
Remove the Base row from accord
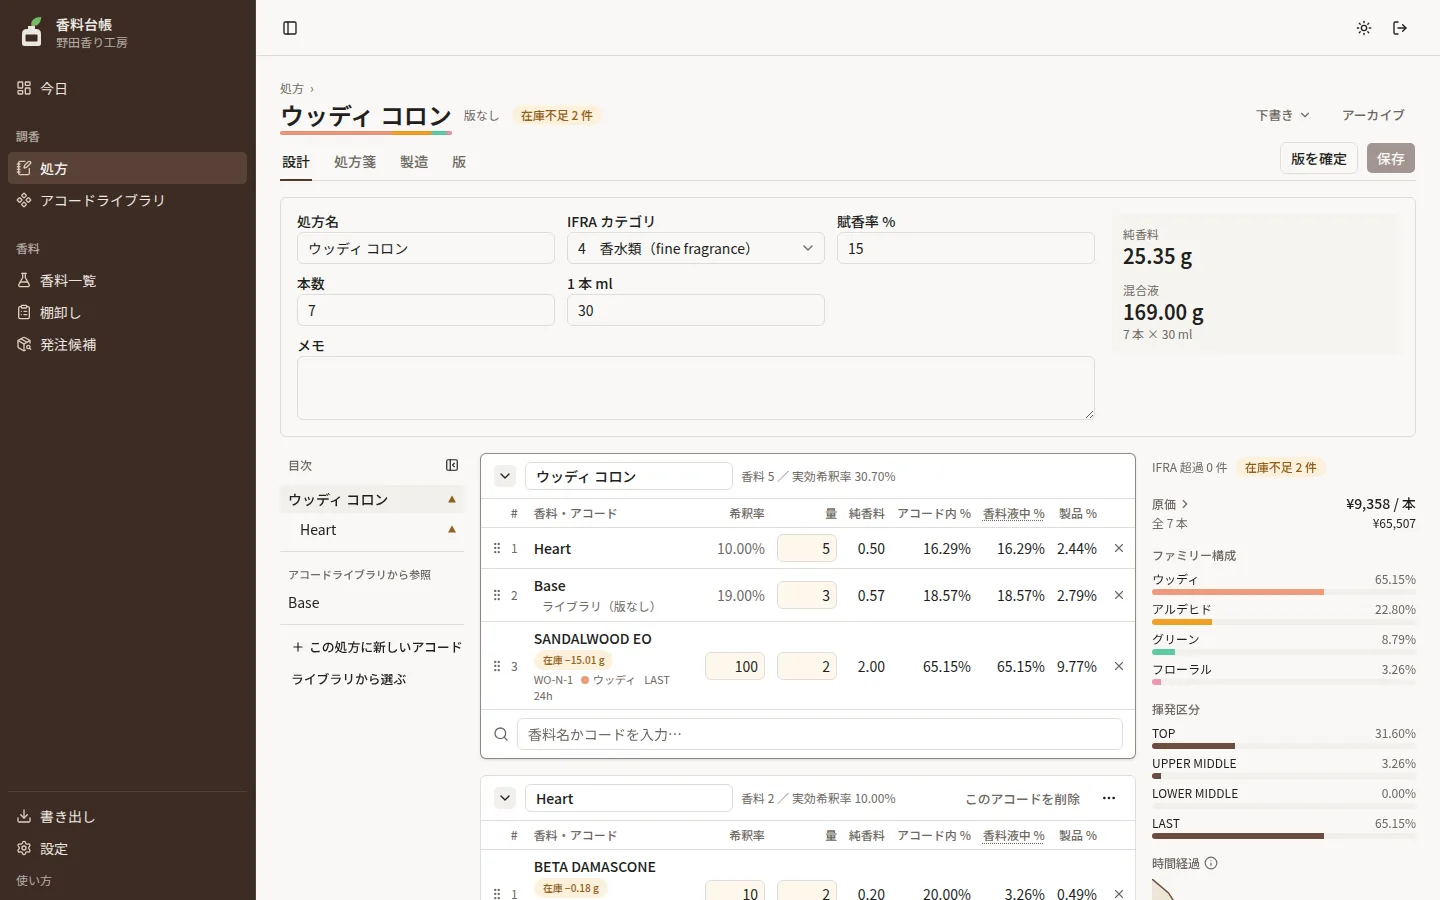[x=1119, y=595]
